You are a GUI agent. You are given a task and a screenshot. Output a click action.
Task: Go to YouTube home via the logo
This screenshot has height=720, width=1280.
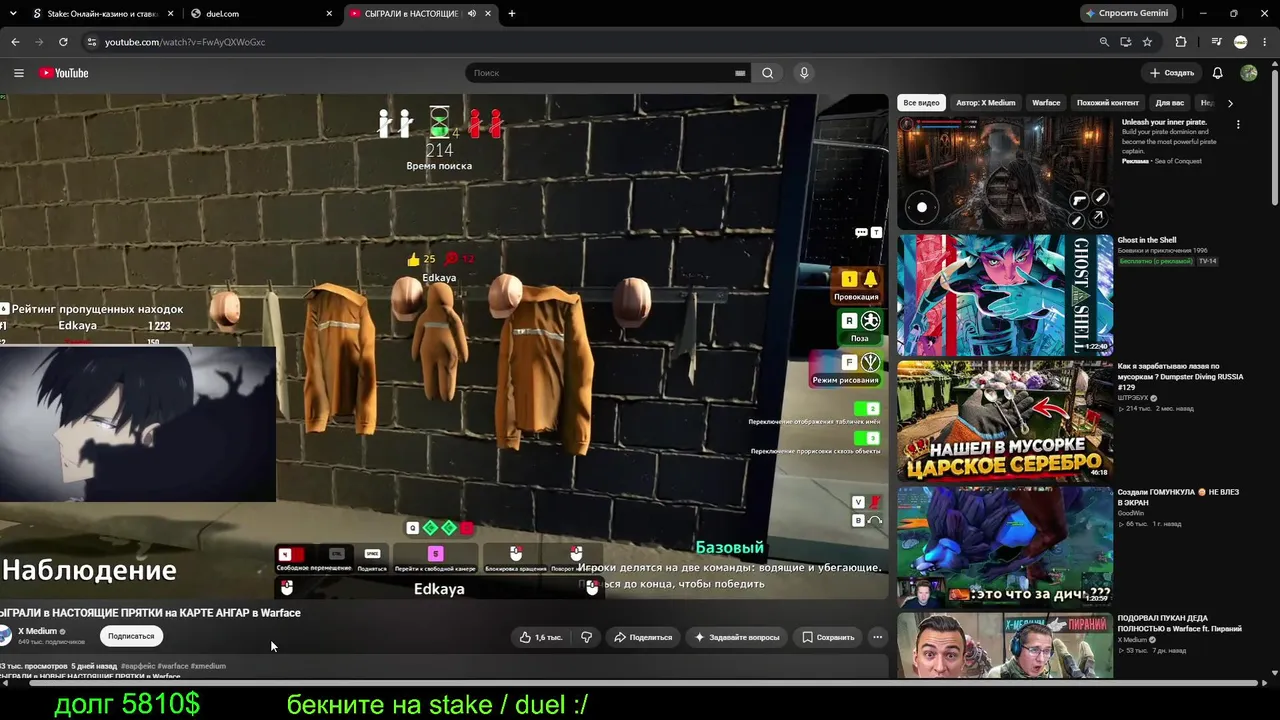[x=64, y=73]
